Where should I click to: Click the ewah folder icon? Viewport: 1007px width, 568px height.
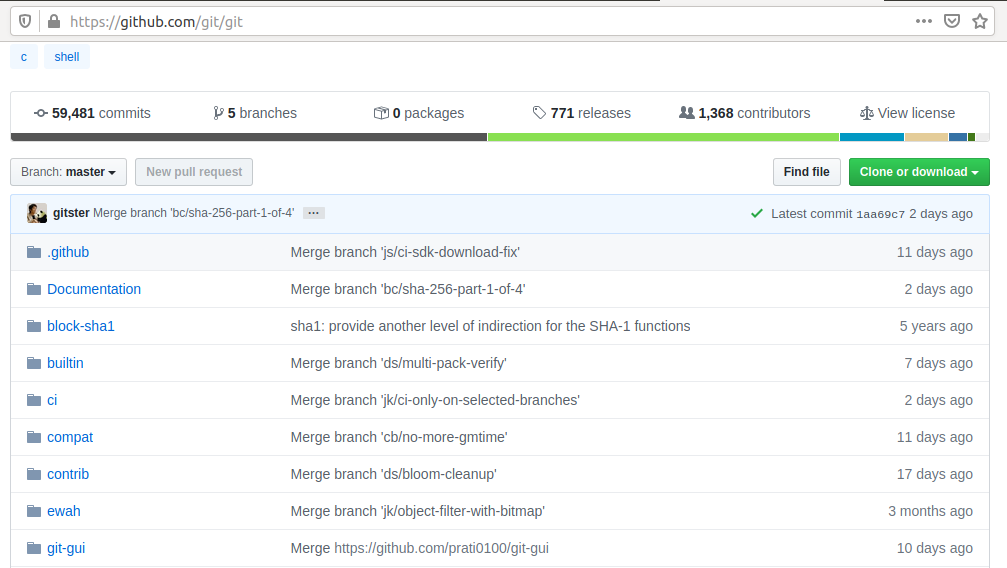[x=34, y=511]
